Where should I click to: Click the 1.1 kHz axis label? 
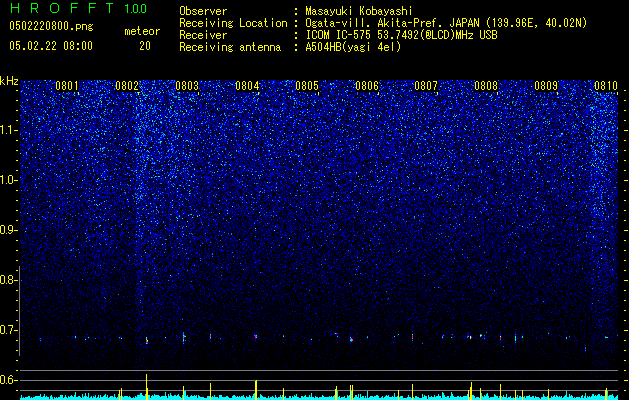pos(8,130)
